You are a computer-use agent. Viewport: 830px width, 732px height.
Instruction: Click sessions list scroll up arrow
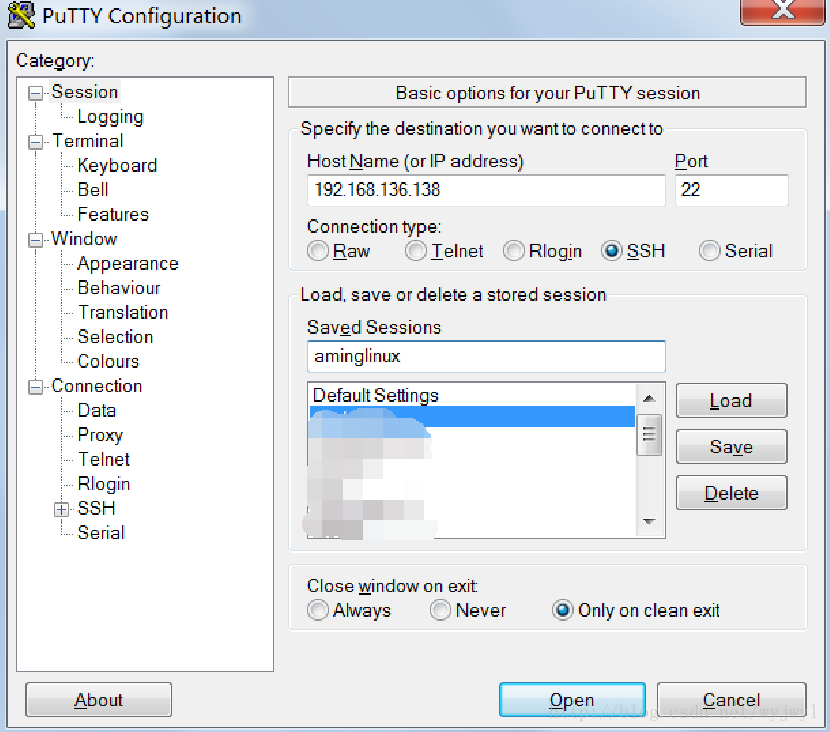coord(649,399)
